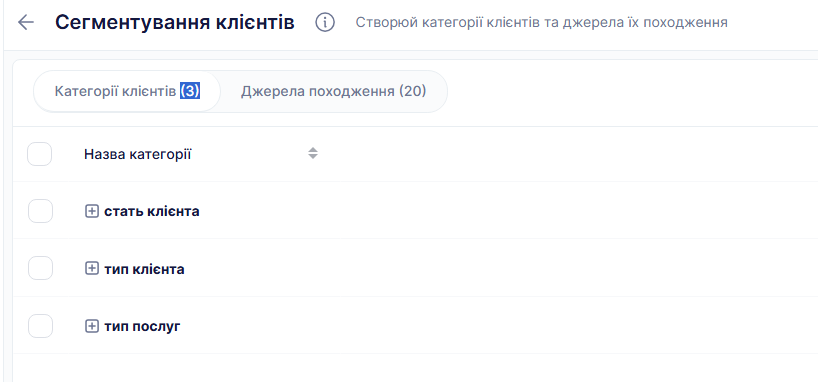The height and width of the screenshot is (382, 818).
Task: Select the тип клієнта row checkbox
Action: 40,269
